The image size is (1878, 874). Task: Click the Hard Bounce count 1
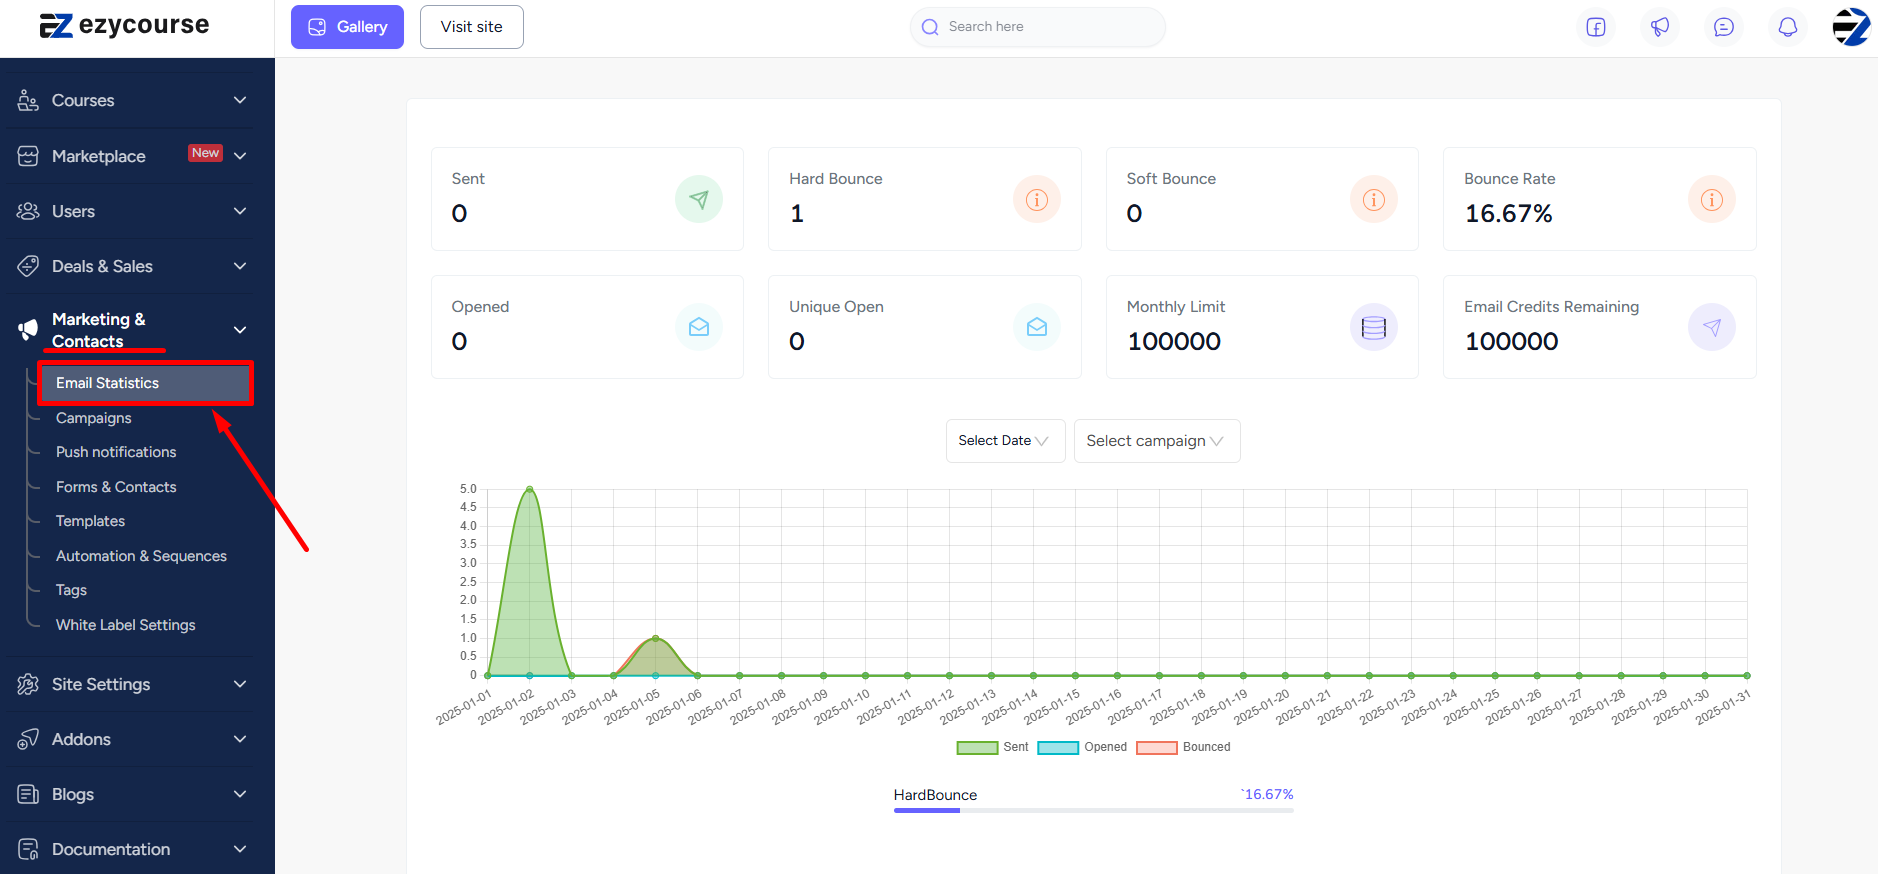(797, 214)
